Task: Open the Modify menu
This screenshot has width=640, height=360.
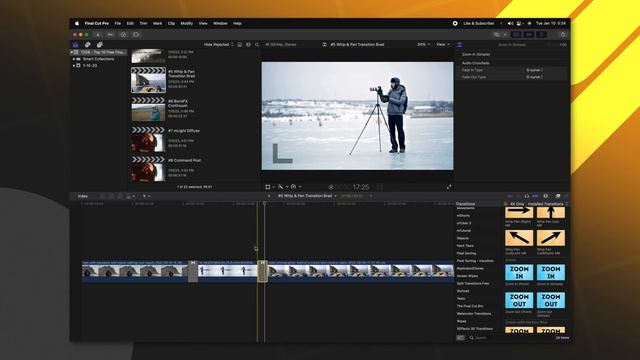Action: pos(187,24)
